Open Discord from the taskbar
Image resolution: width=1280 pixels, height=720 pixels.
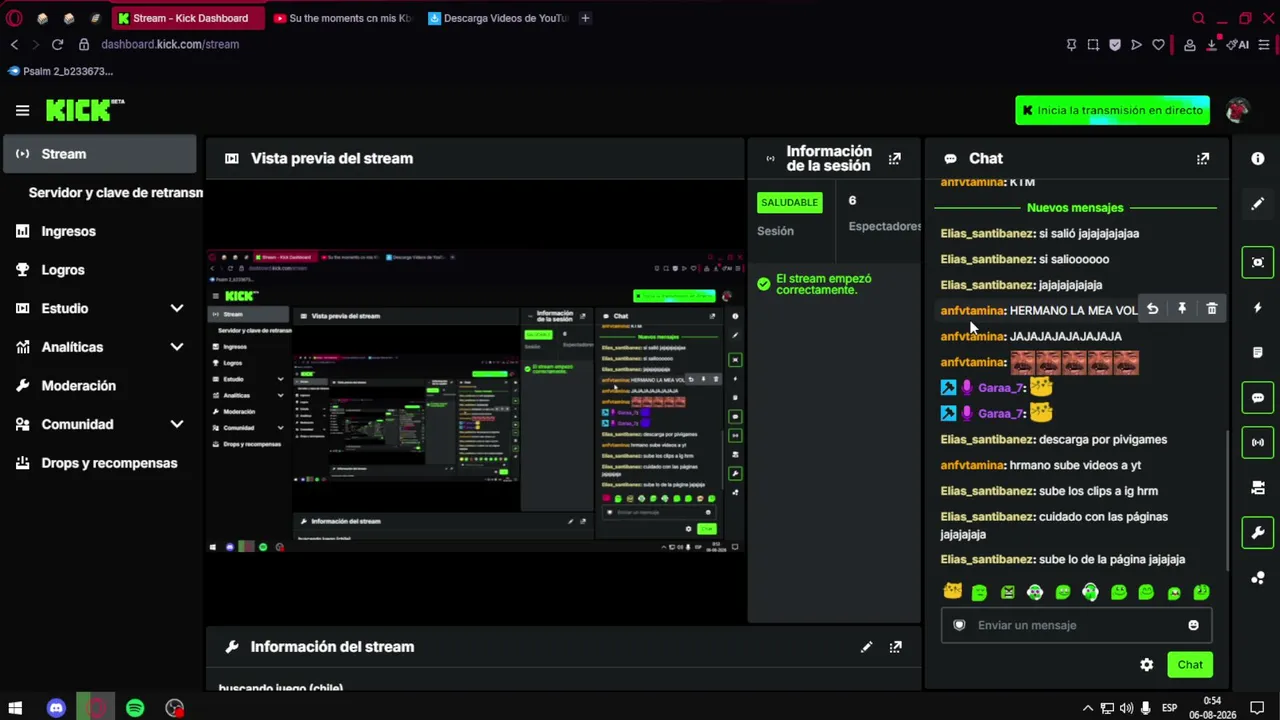point(56,708)
